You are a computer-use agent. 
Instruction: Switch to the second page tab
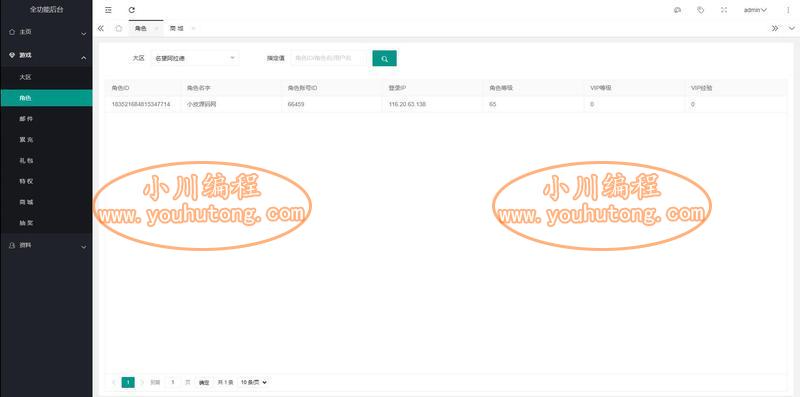pos(177,29)
